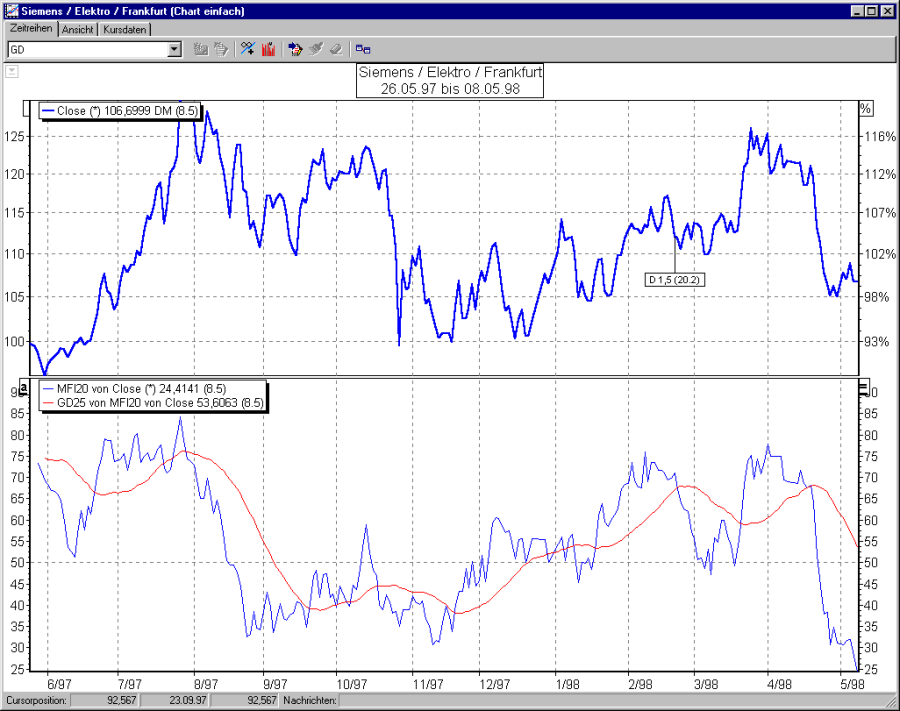Screen dimensions: 900x711
Task: Click the second grayed copy icon
Action: coord(224,48)
